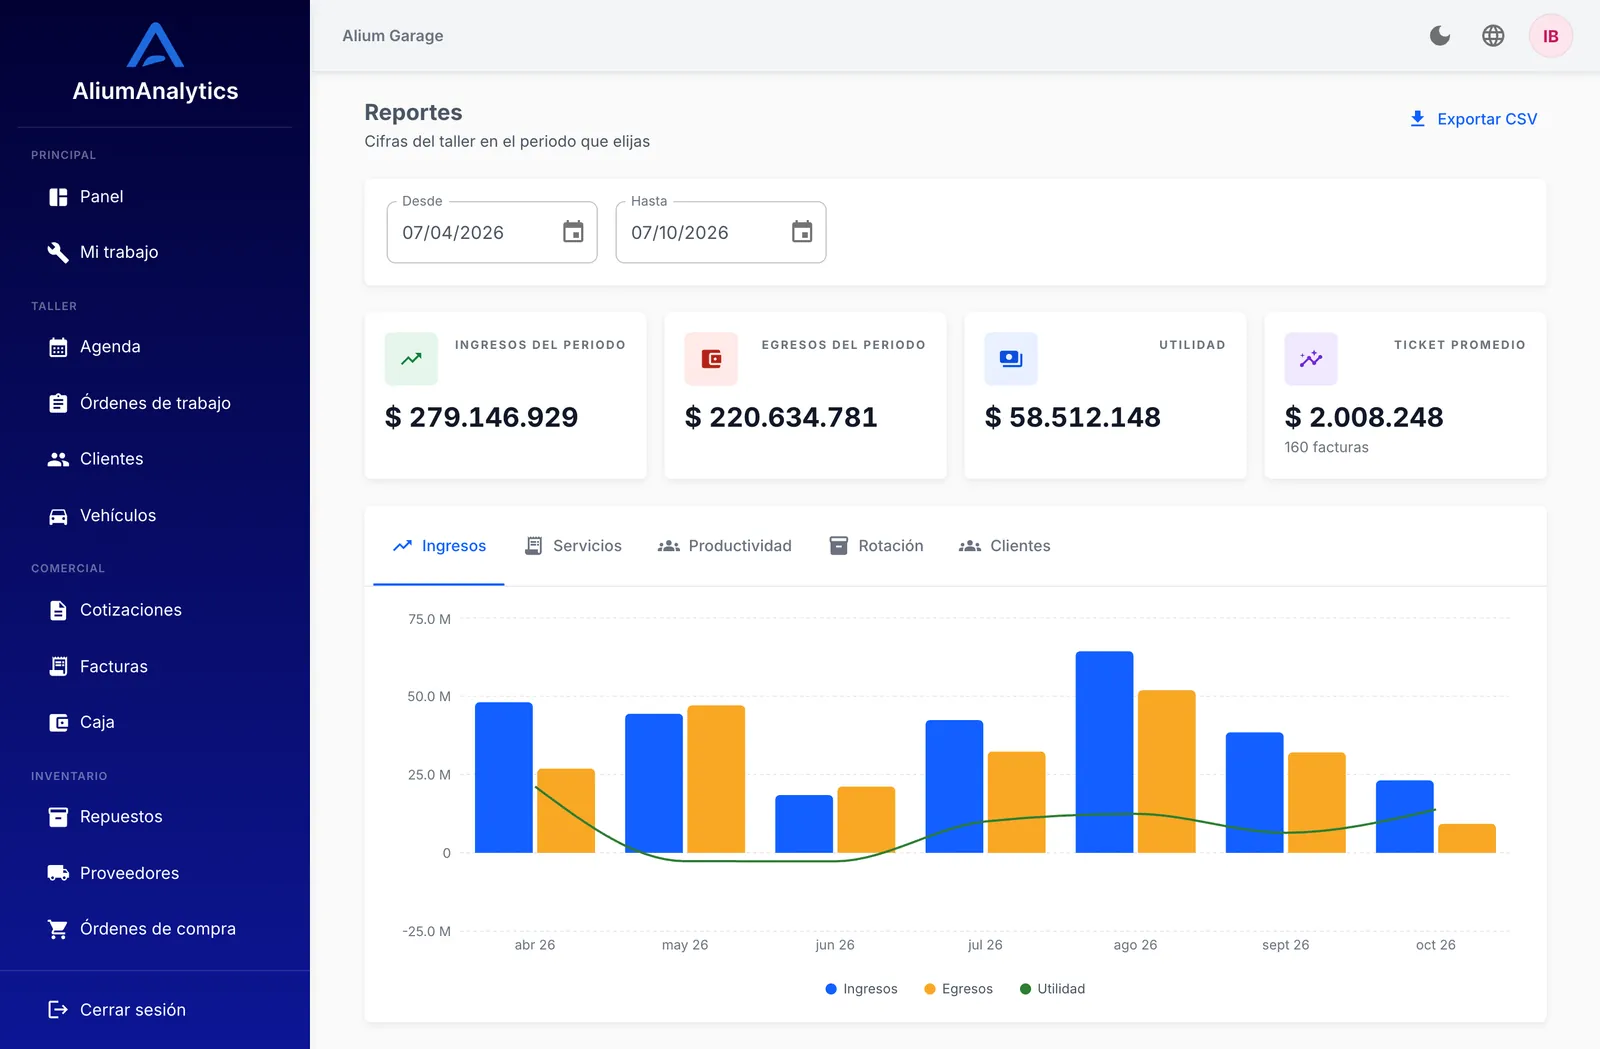Switch to the Rotación tab
This screenshot has width=1600, height=1049.
click(876, 546)
